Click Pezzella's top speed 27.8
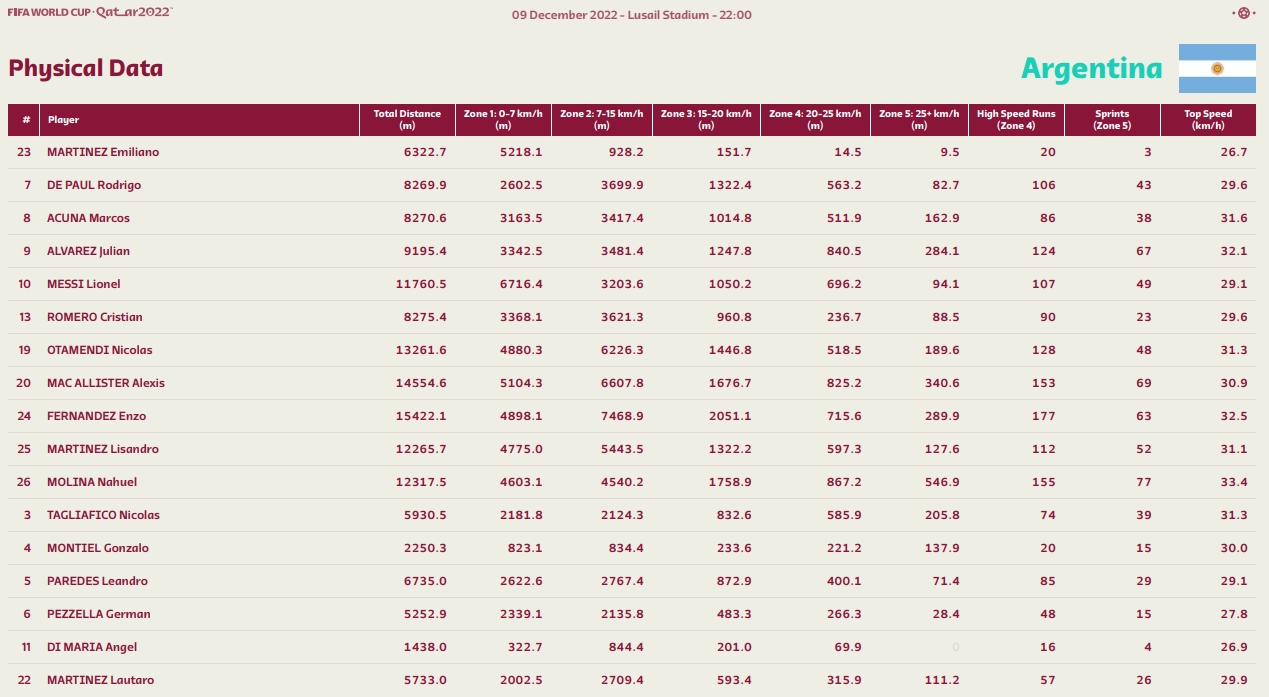 tap(1235, 614)
